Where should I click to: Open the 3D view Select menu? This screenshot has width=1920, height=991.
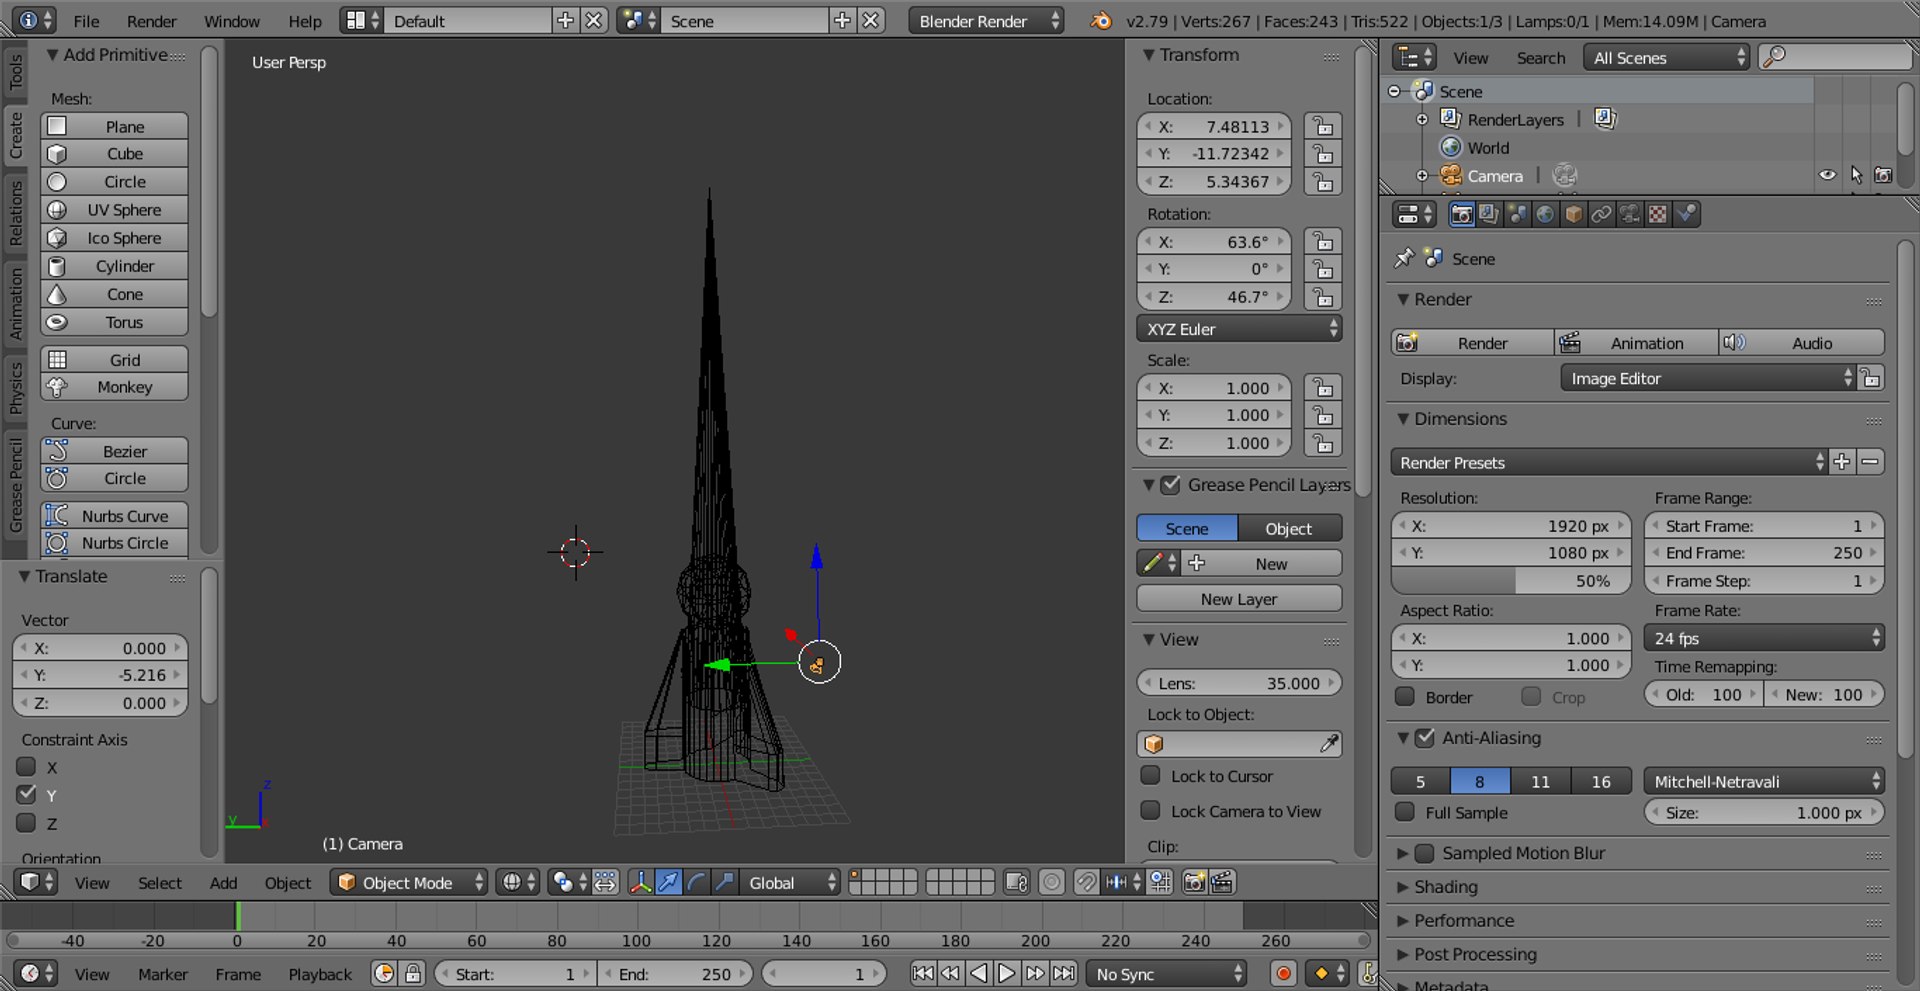160,883
